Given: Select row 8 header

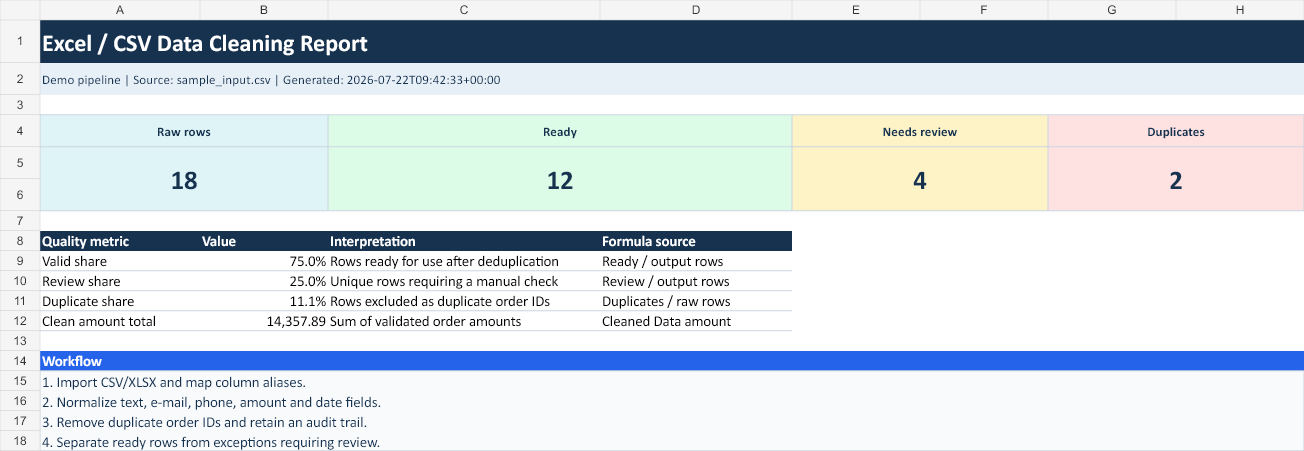Looking at the screenshot, I should point(20,241).
